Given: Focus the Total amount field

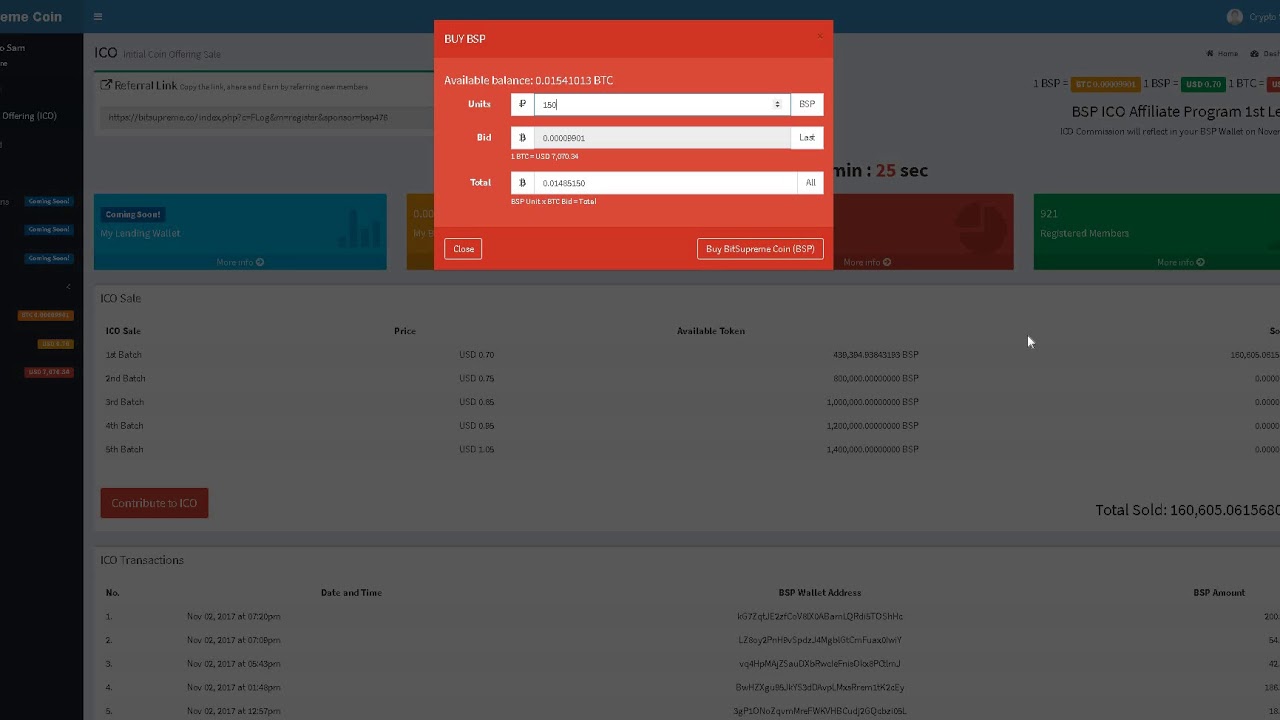Looking at the screenshot, I should point(665,183).
